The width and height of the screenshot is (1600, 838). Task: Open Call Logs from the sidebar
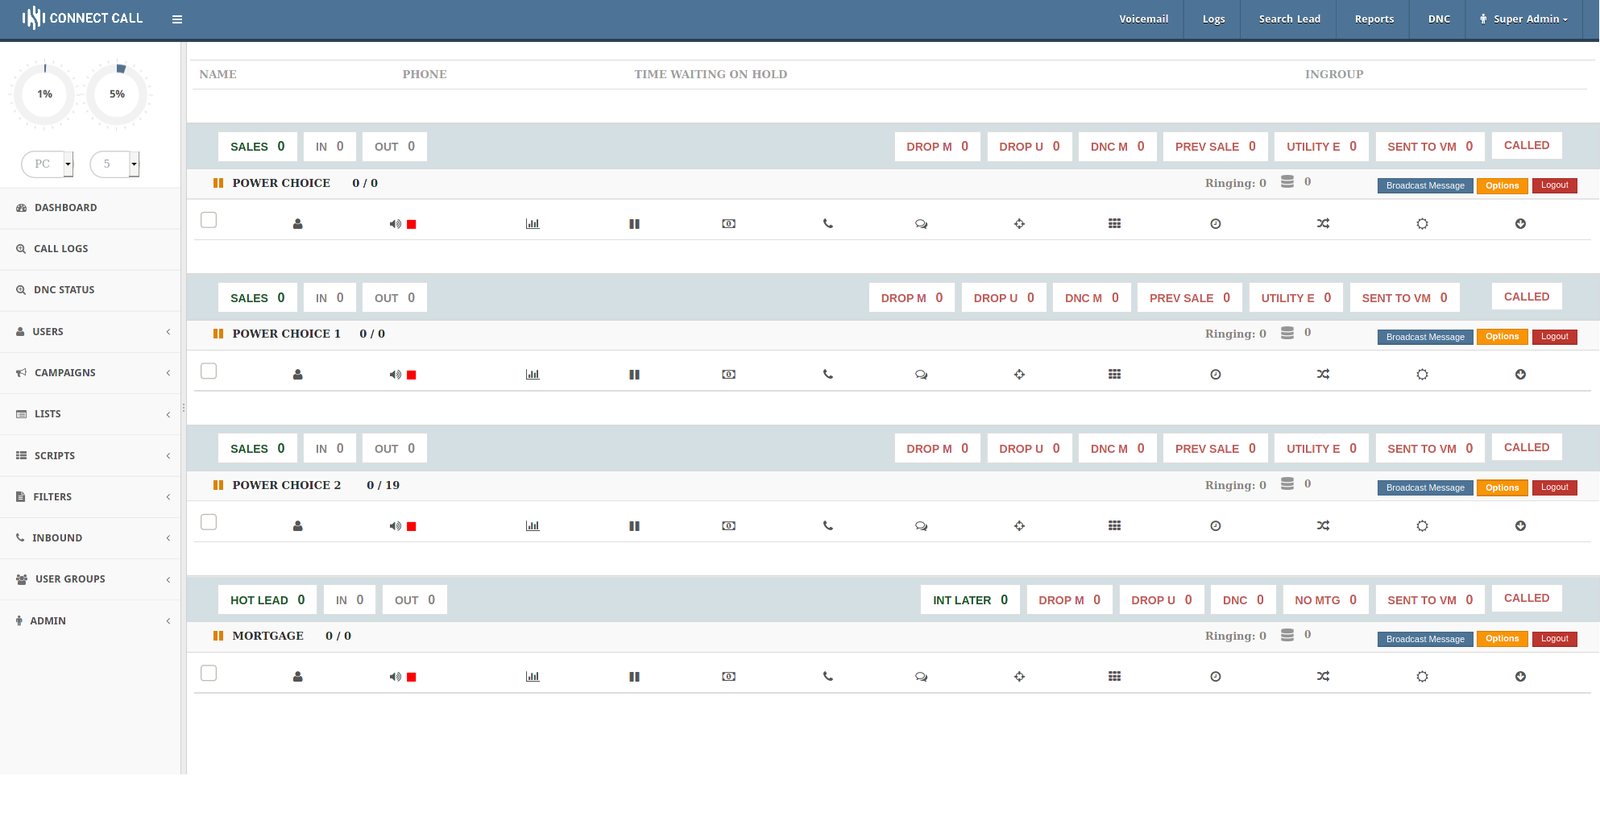pos(61,249)
